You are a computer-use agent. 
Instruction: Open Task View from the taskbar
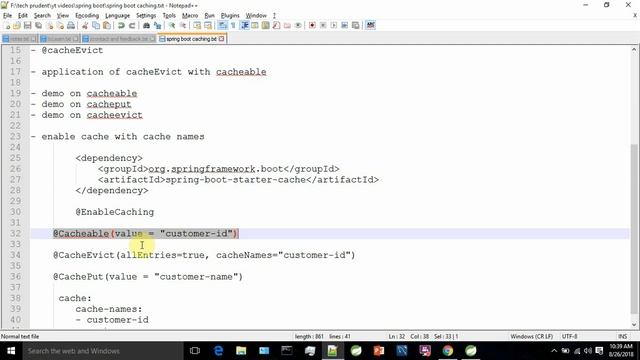tap(195, 351)
